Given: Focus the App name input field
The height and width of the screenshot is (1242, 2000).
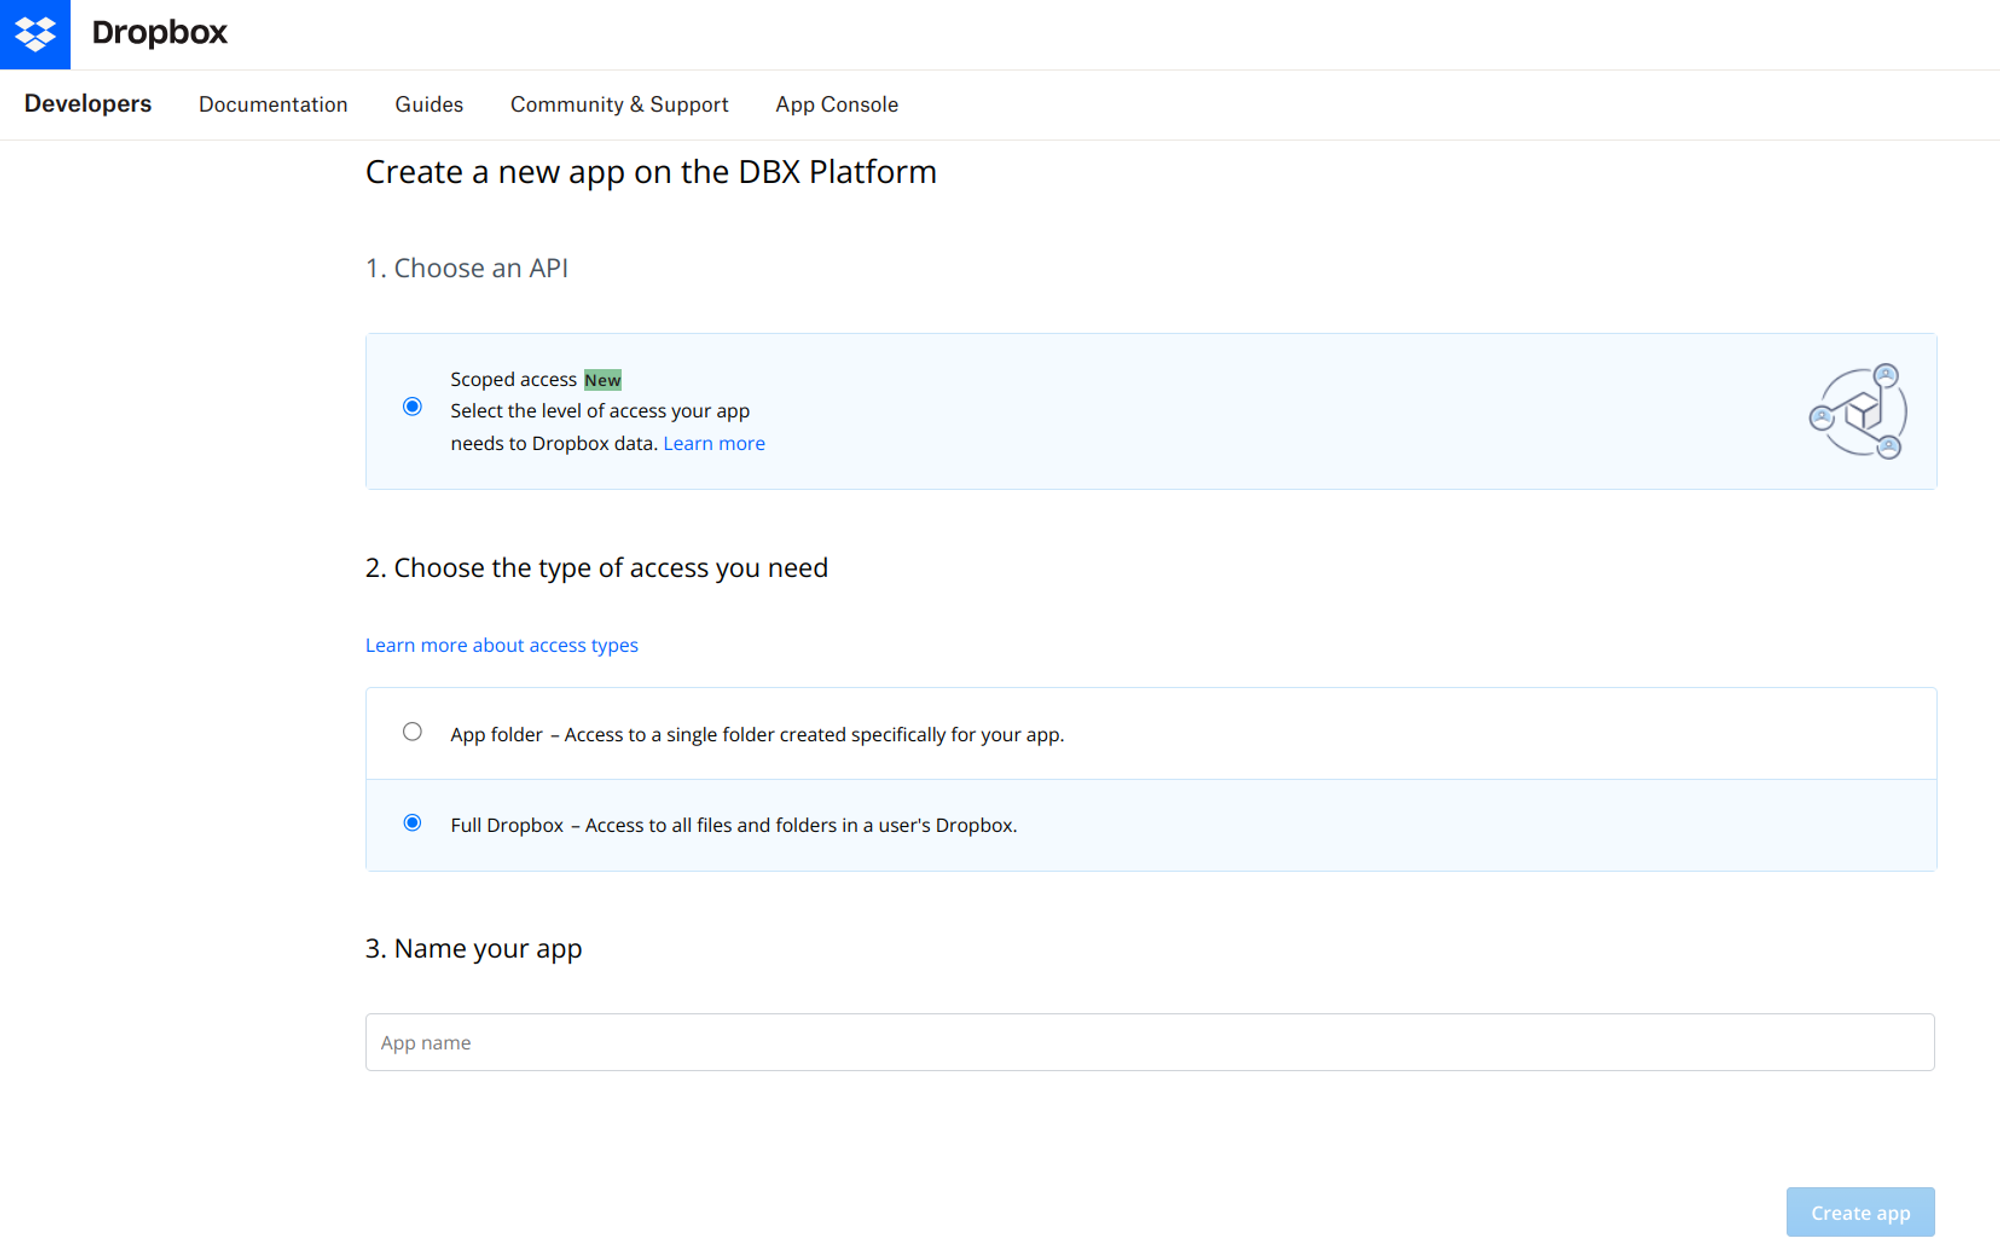Looking at the screenshot, I should click(1150, 1042).
